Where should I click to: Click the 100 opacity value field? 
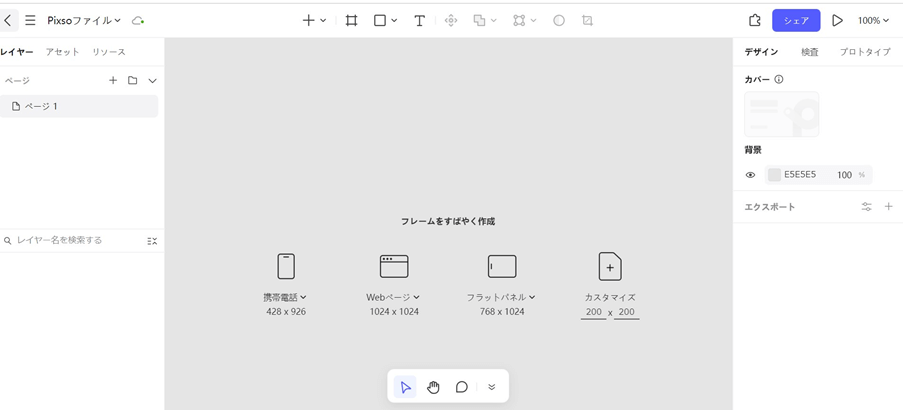point(844,175)
